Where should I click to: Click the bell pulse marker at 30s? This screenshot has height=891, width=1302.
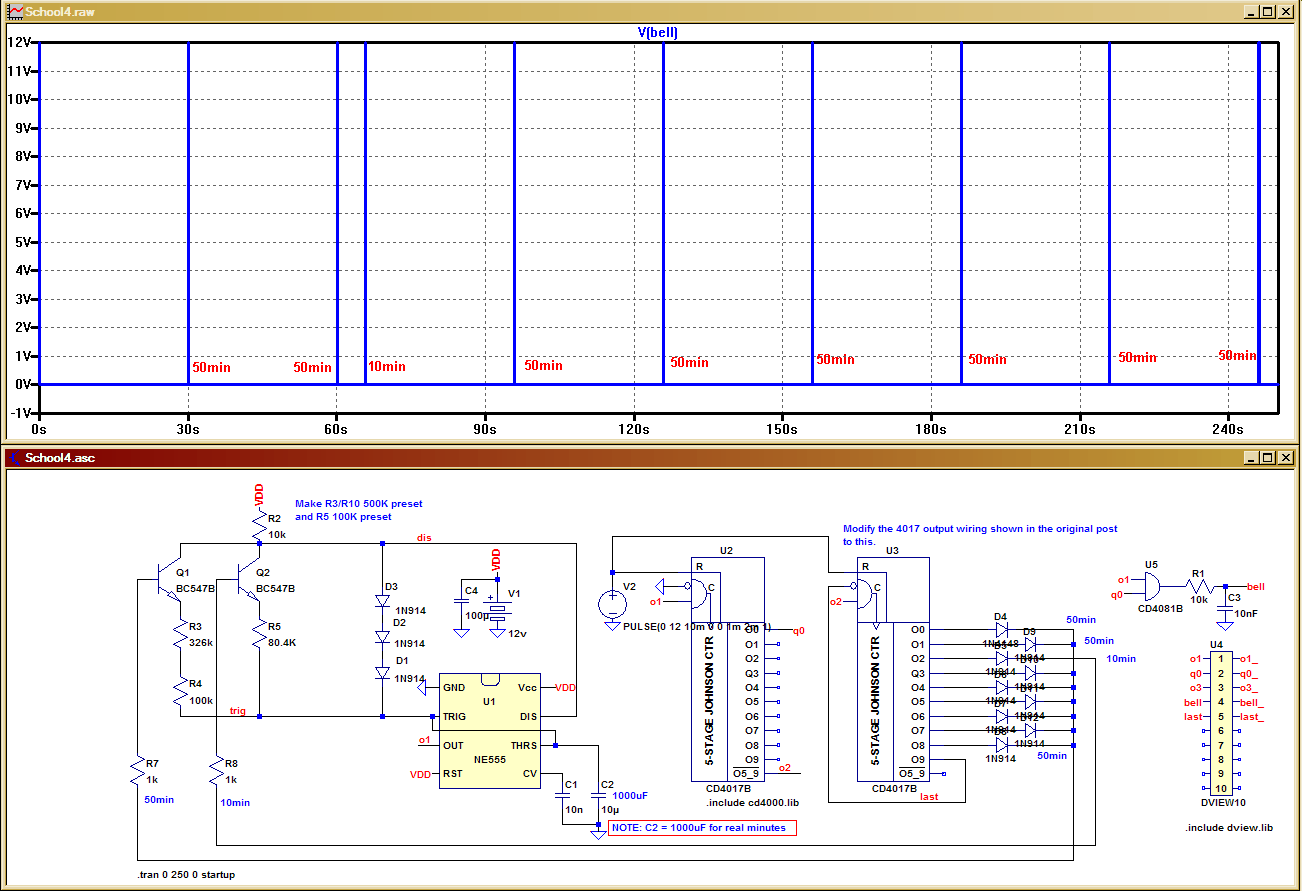coord(188,213)
